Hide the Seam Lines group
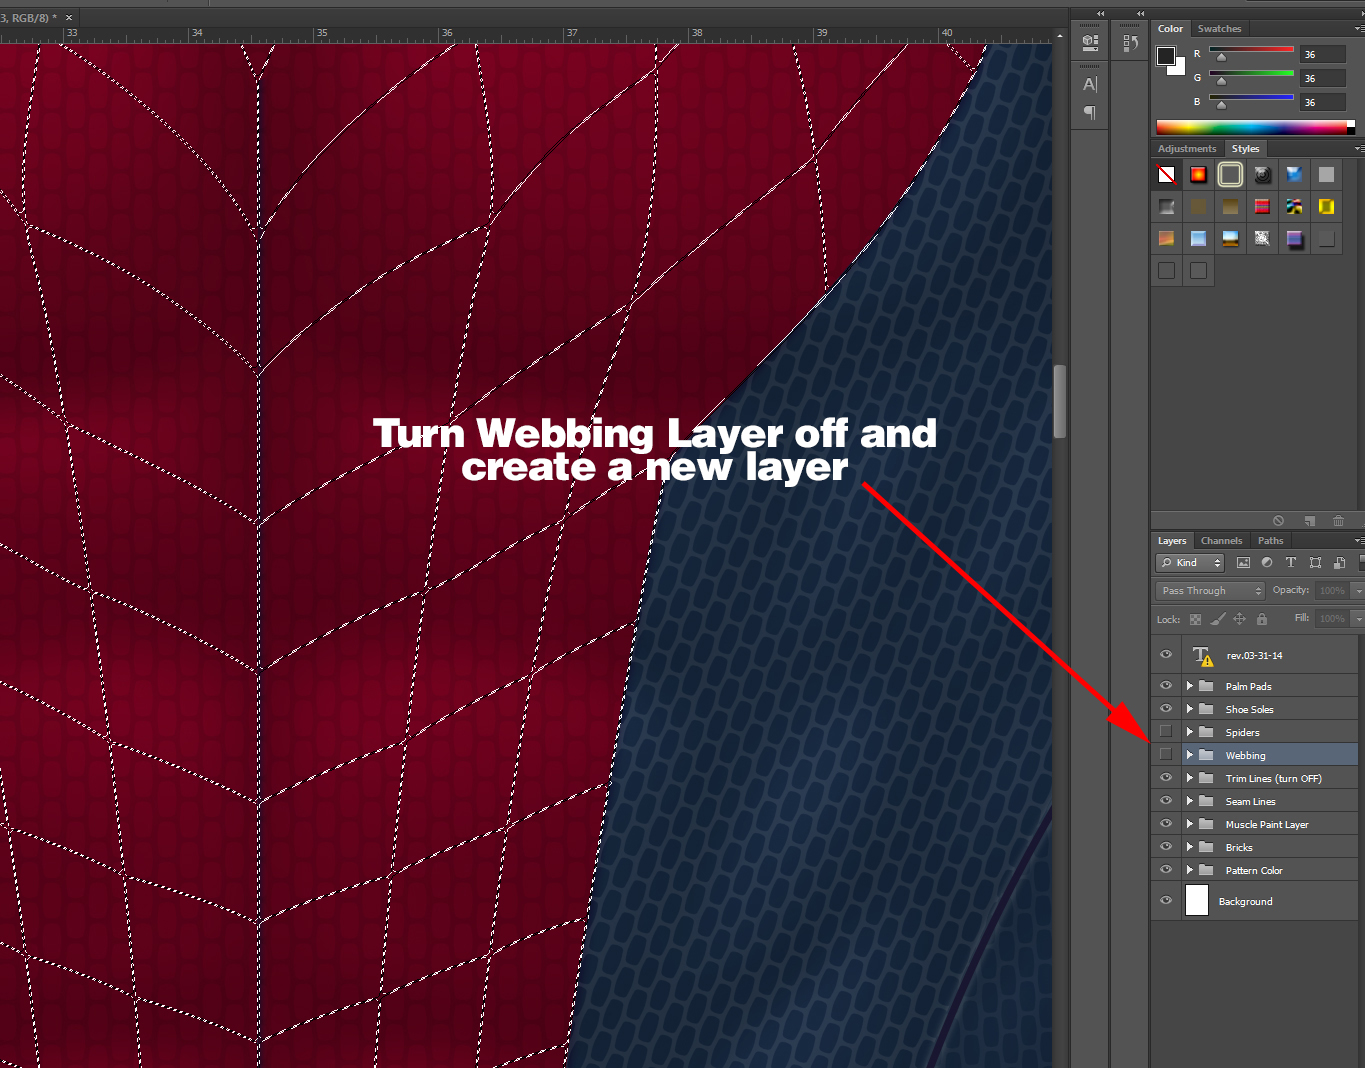The height and width of the screenshot is (1068, 1365). [1166, 801]
